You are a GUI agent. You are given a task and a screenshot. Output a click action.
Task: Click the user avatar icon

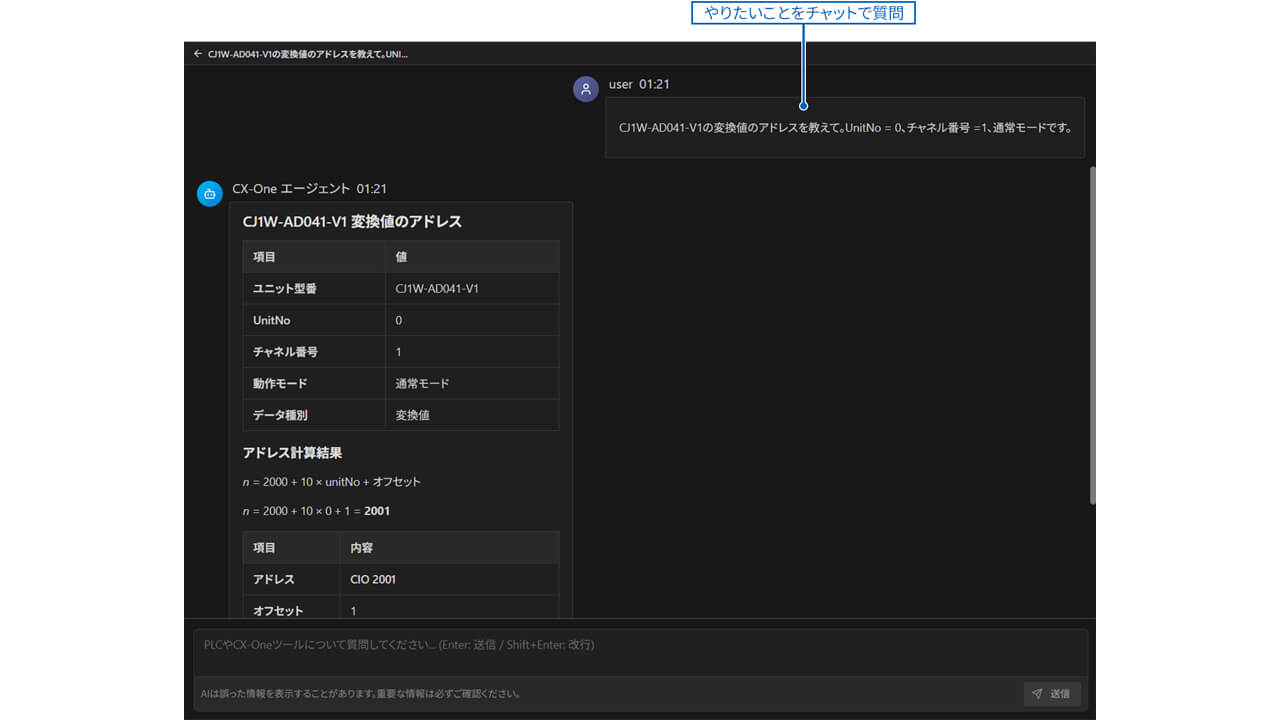(x=586, y=89)
